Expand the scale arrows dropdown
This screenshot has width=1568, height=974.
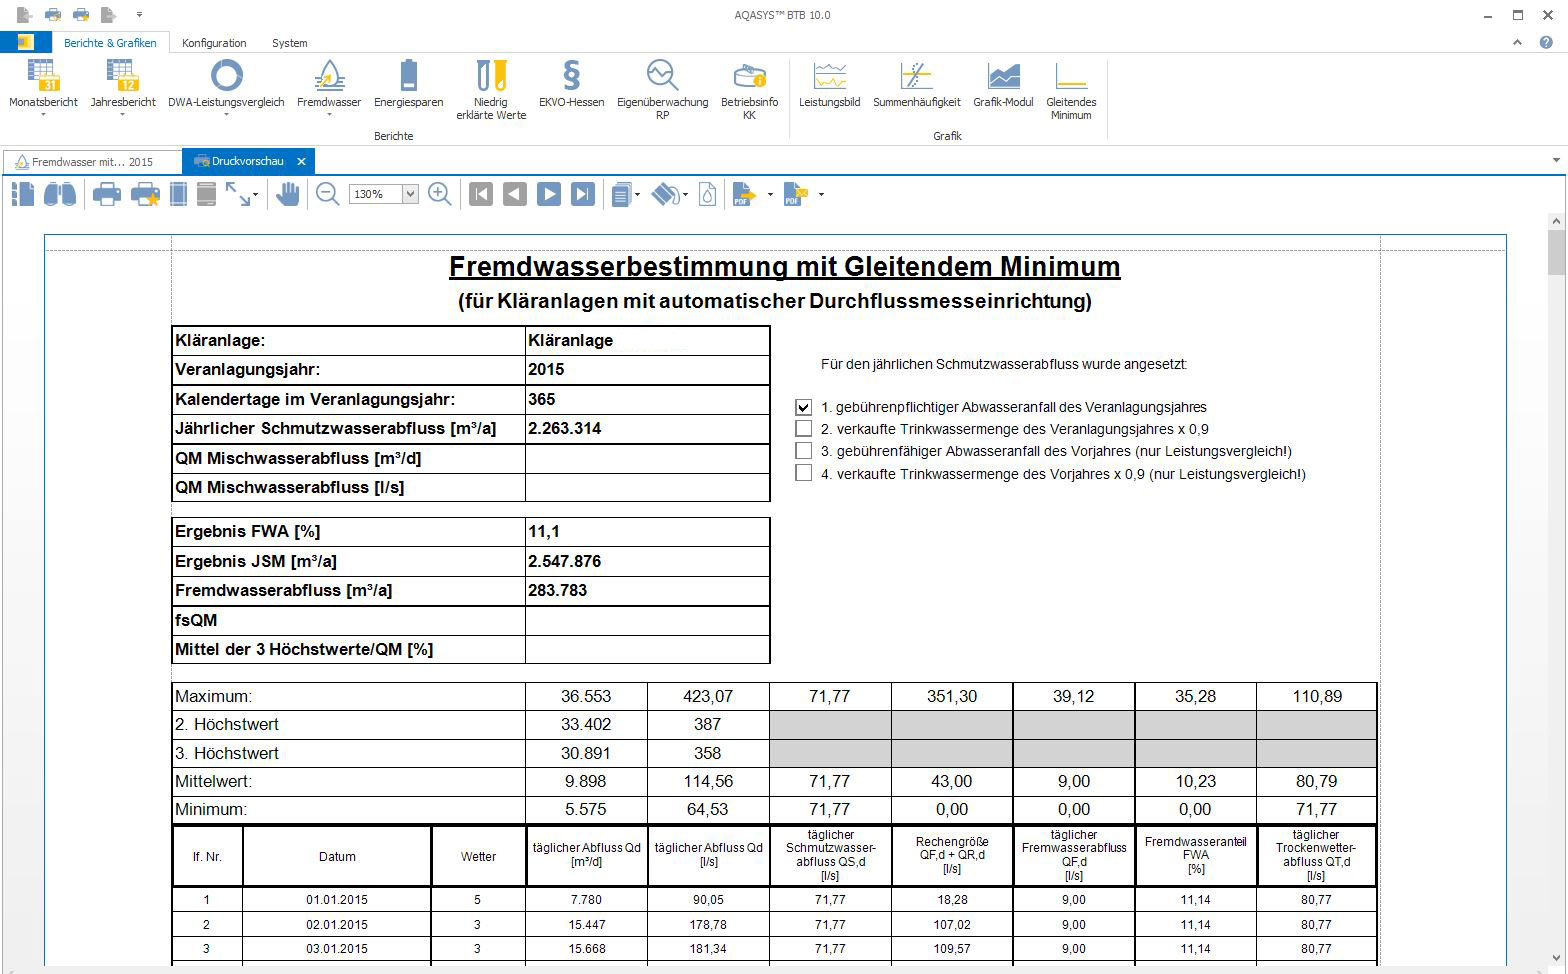[x=256, y=195]
